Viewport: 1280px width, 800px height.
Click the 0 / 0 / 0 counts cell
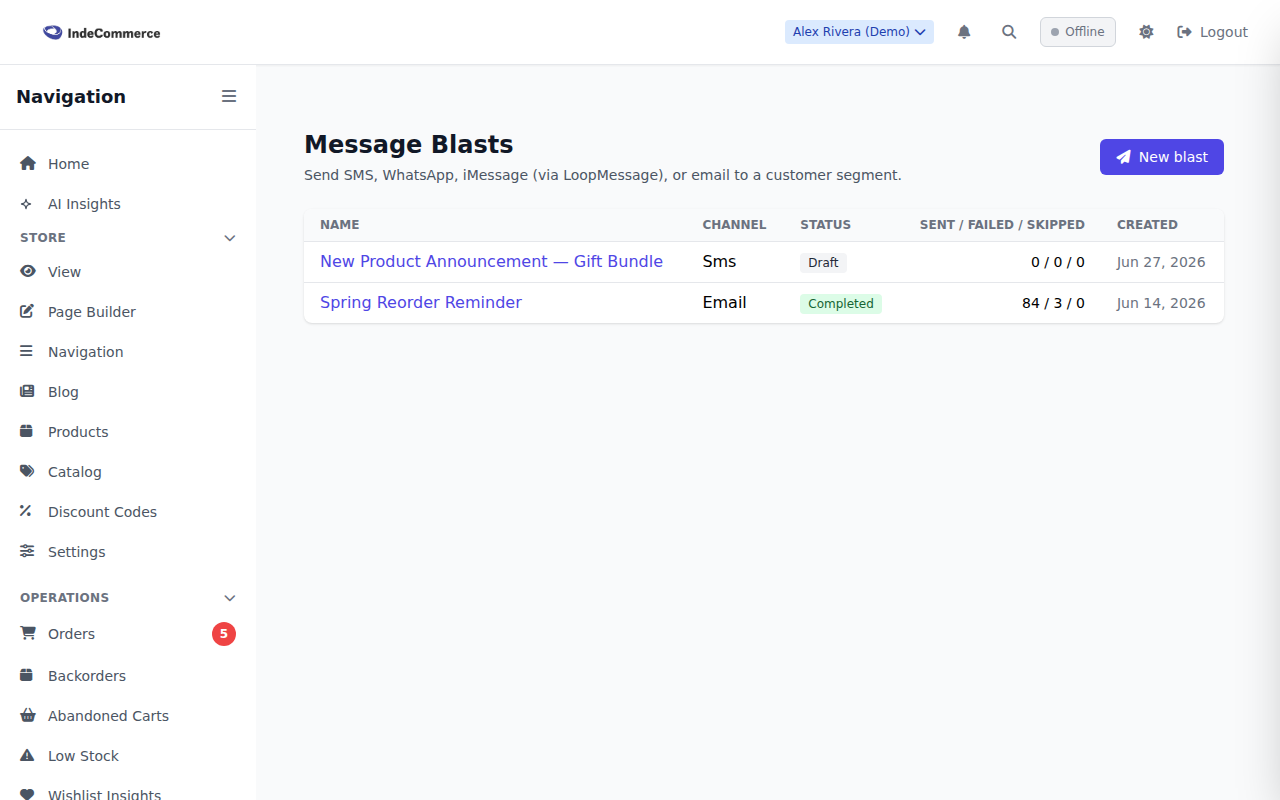[1057, 262]
